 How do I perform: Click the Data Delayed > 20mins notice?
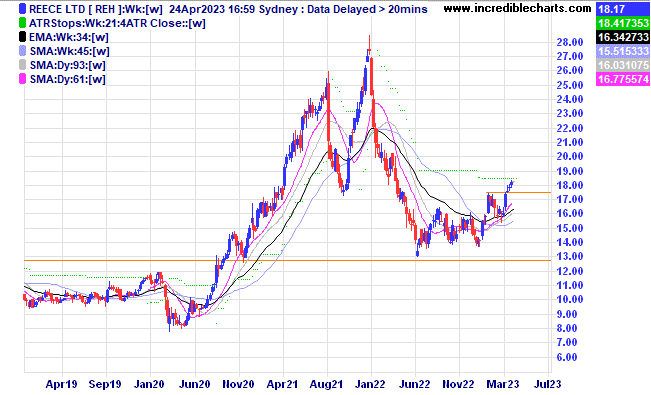pyautogui.click(x=367, y=9)
